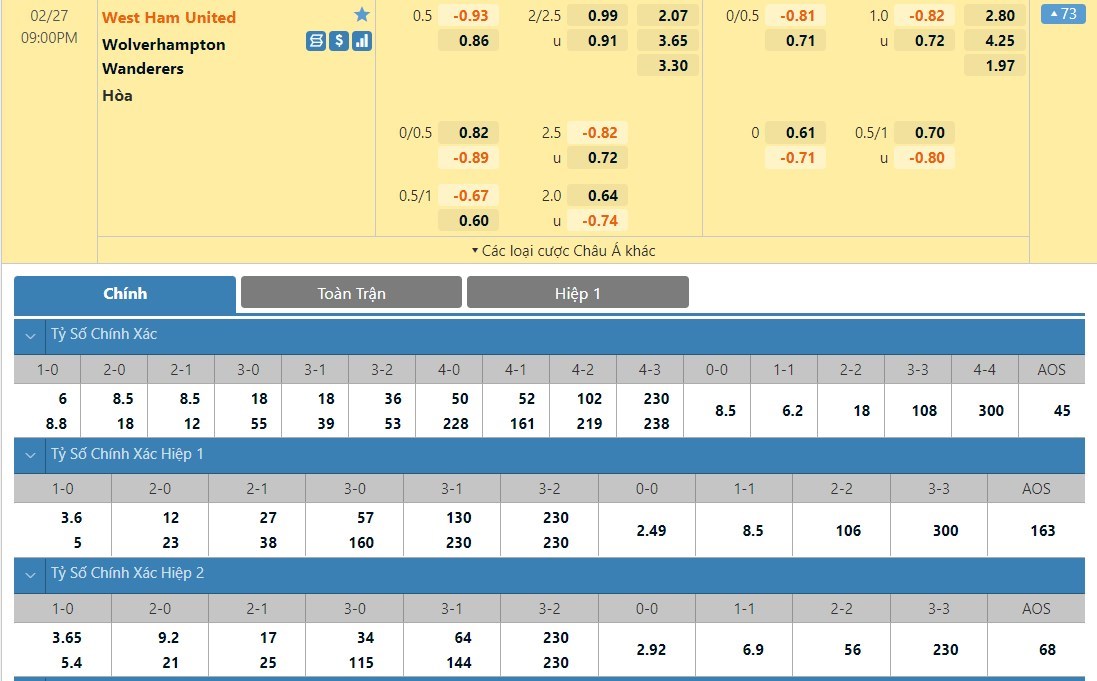Switch to the 'Chính' tab
This screenshot has height=681, width=1097.
click(x=125, y=294)
